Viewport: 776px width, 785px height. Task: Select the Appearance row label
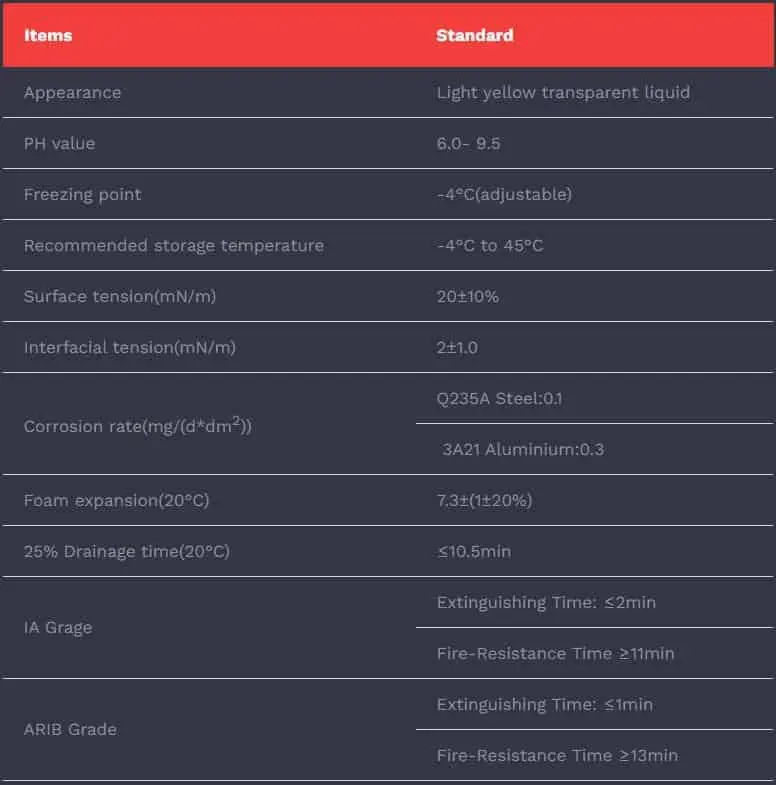tap(72, 92)
